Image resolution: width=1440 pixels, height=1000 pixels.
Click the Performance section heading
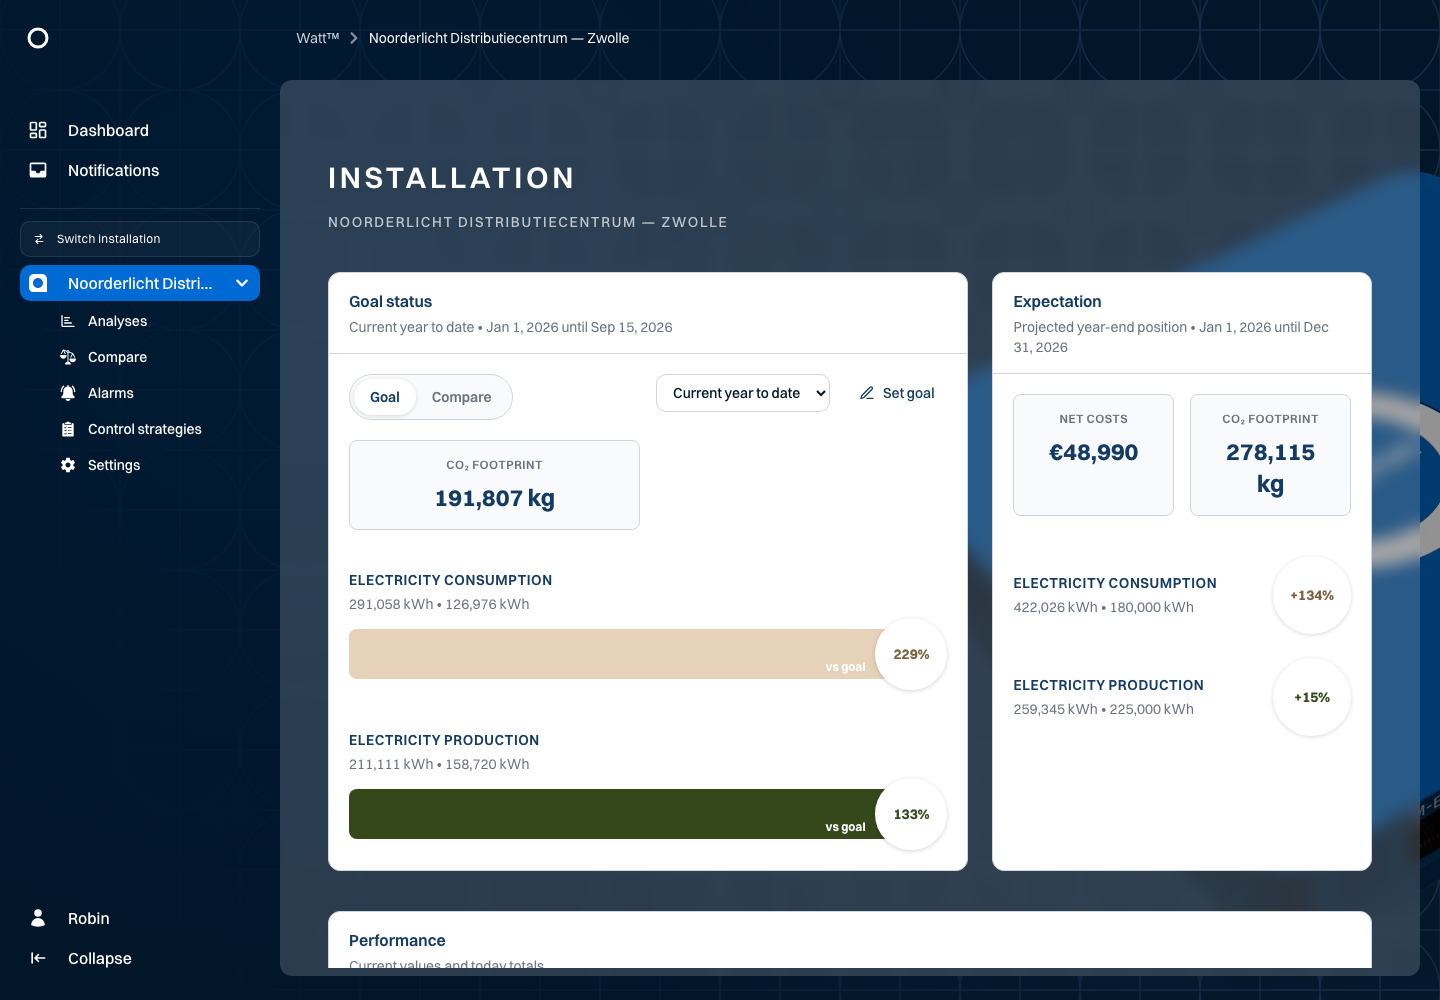tap(397, 940)
